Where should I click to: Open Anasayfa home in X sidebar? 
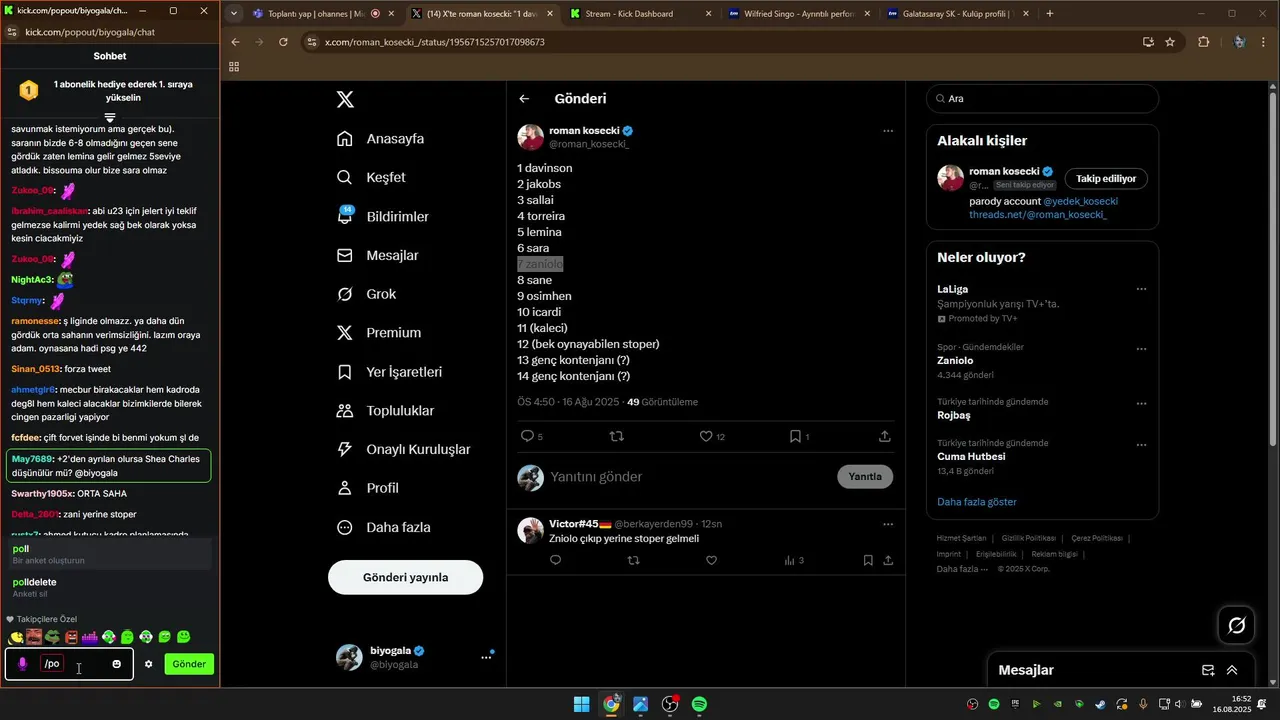382,139
